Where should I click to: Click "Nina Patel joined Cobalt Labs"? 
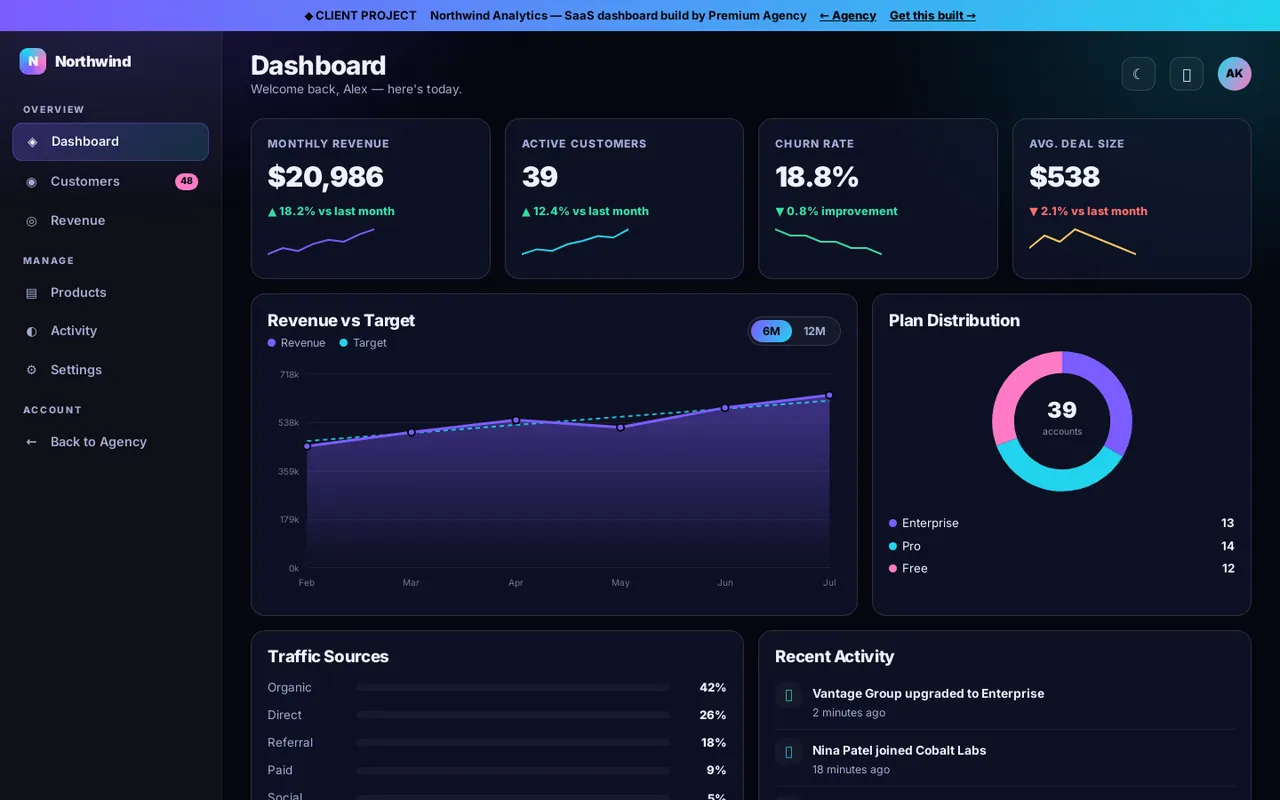tap(899, 751)
